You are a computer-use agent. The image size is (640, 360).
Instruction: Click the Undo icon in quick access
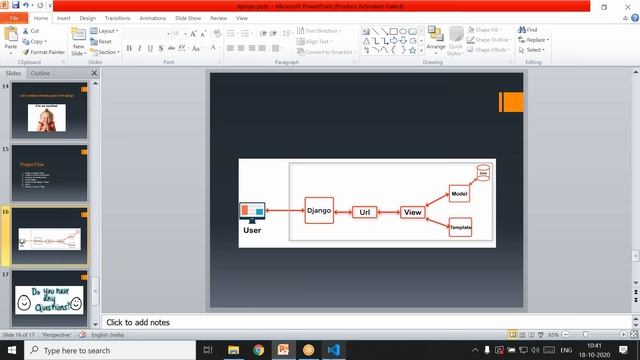click(x=26, y=5)
